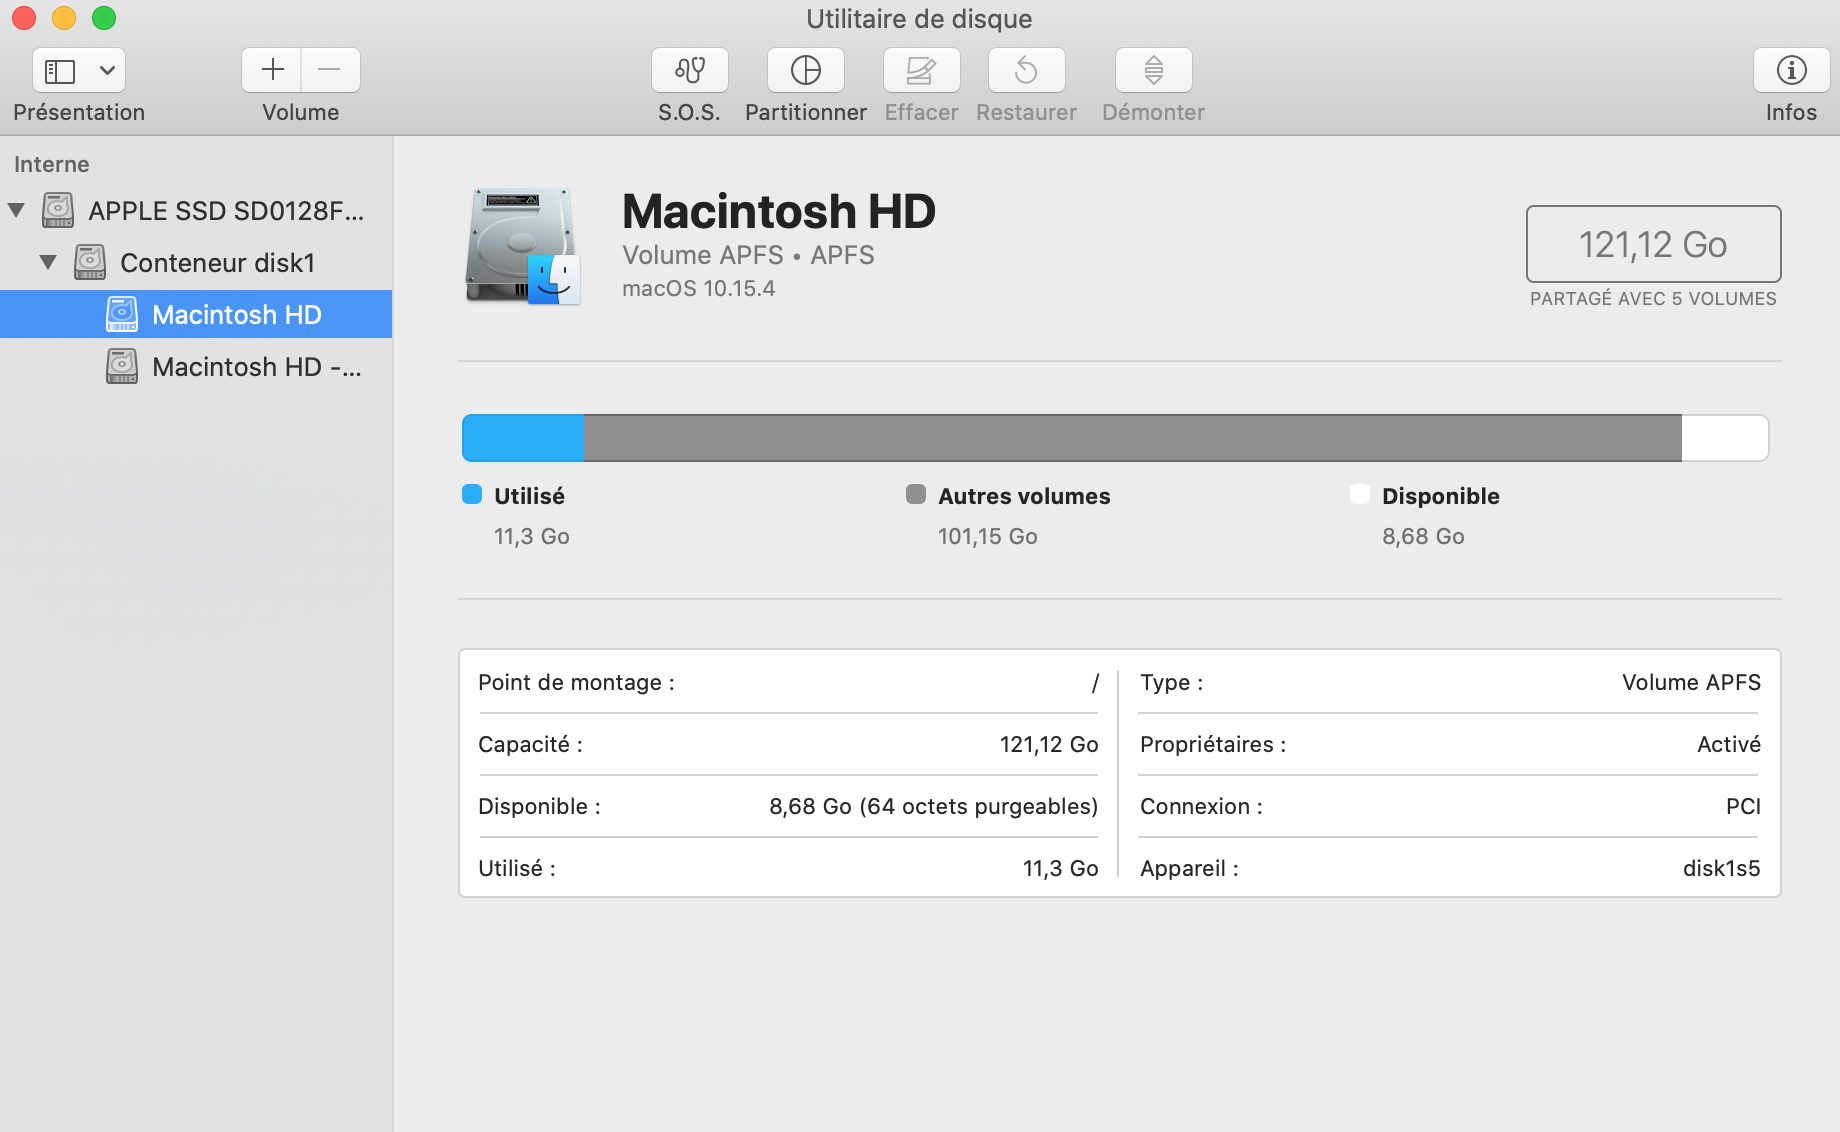Open the Infos information panel

(x=1791, y=70)
